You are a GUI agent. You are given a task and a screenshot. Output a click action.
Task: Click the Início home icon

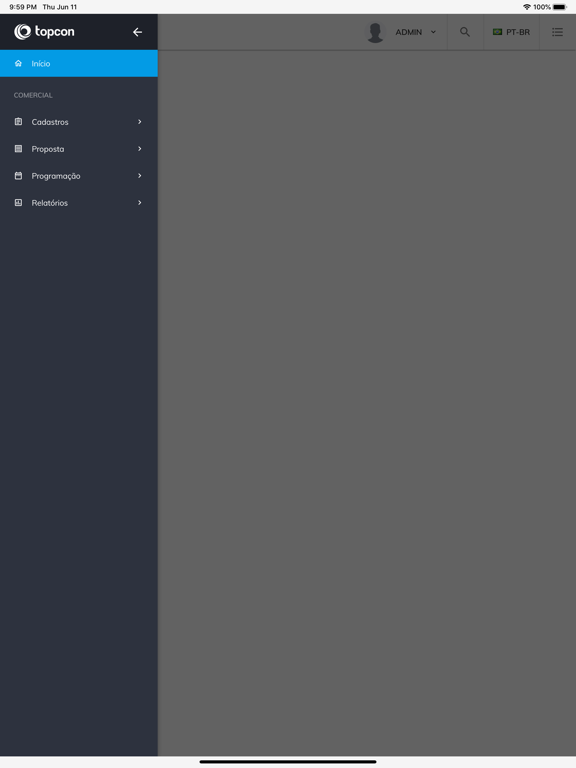(x=18, y=63)
